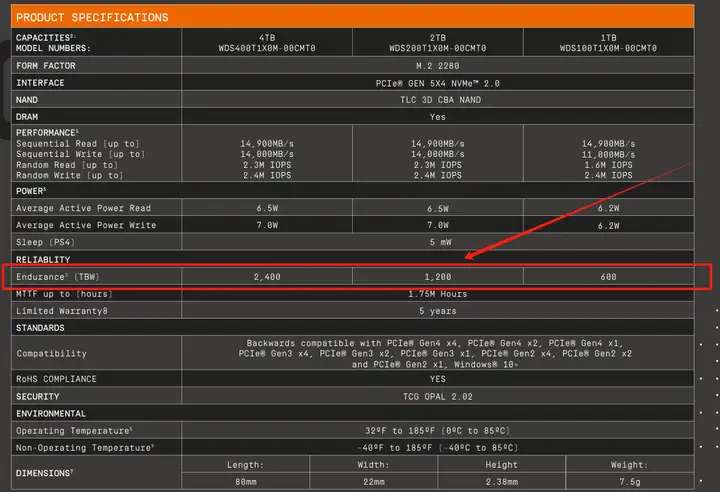Click the PCIe GEN 5X4 NVMe 2.0 value
Viewport: 720px width, 492px height.
coord(438,83)
